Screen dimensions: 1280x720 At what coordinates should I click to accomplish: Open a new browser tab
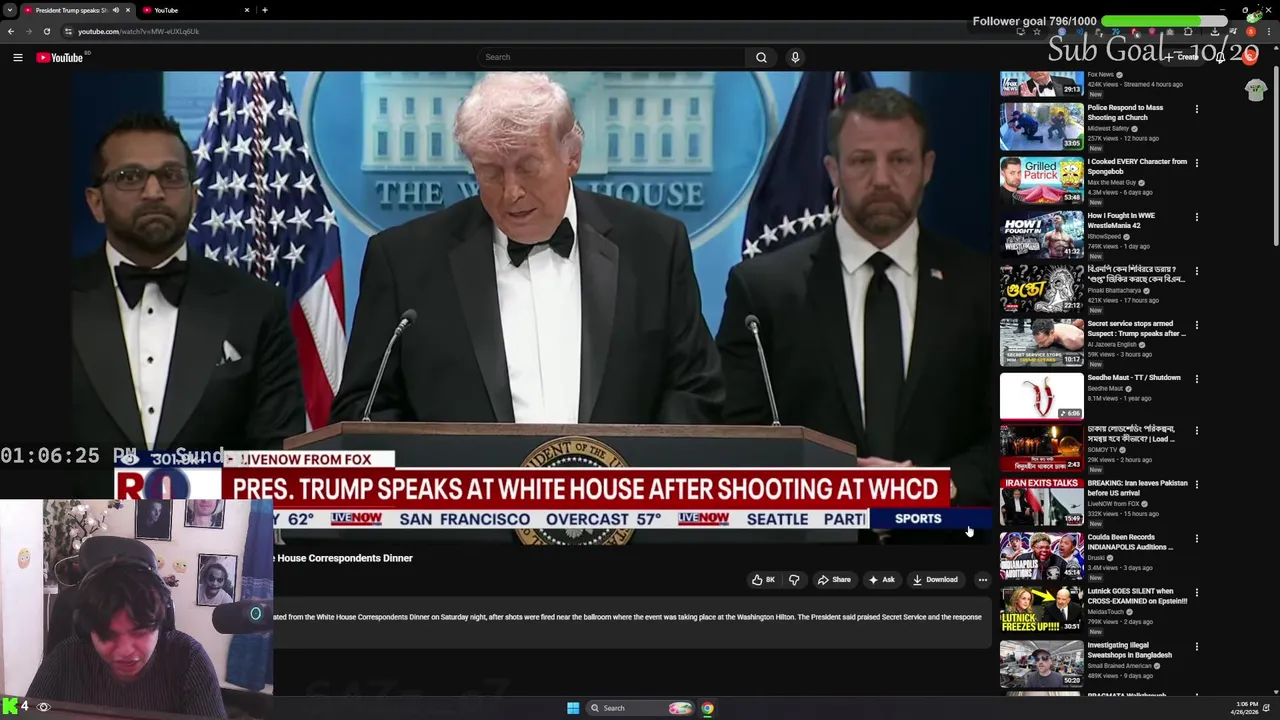point(265,10)
